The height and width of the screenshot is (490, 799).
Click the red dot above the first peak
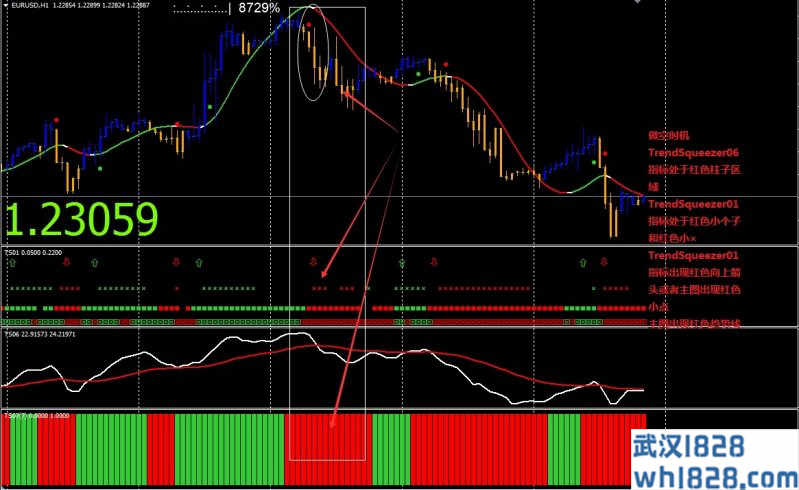click(x=57, y=119)
